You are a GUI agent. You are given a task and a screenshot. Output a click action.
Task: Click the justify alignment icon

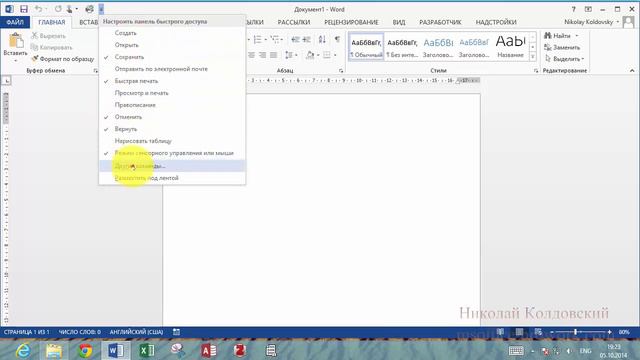pos(273,55)
